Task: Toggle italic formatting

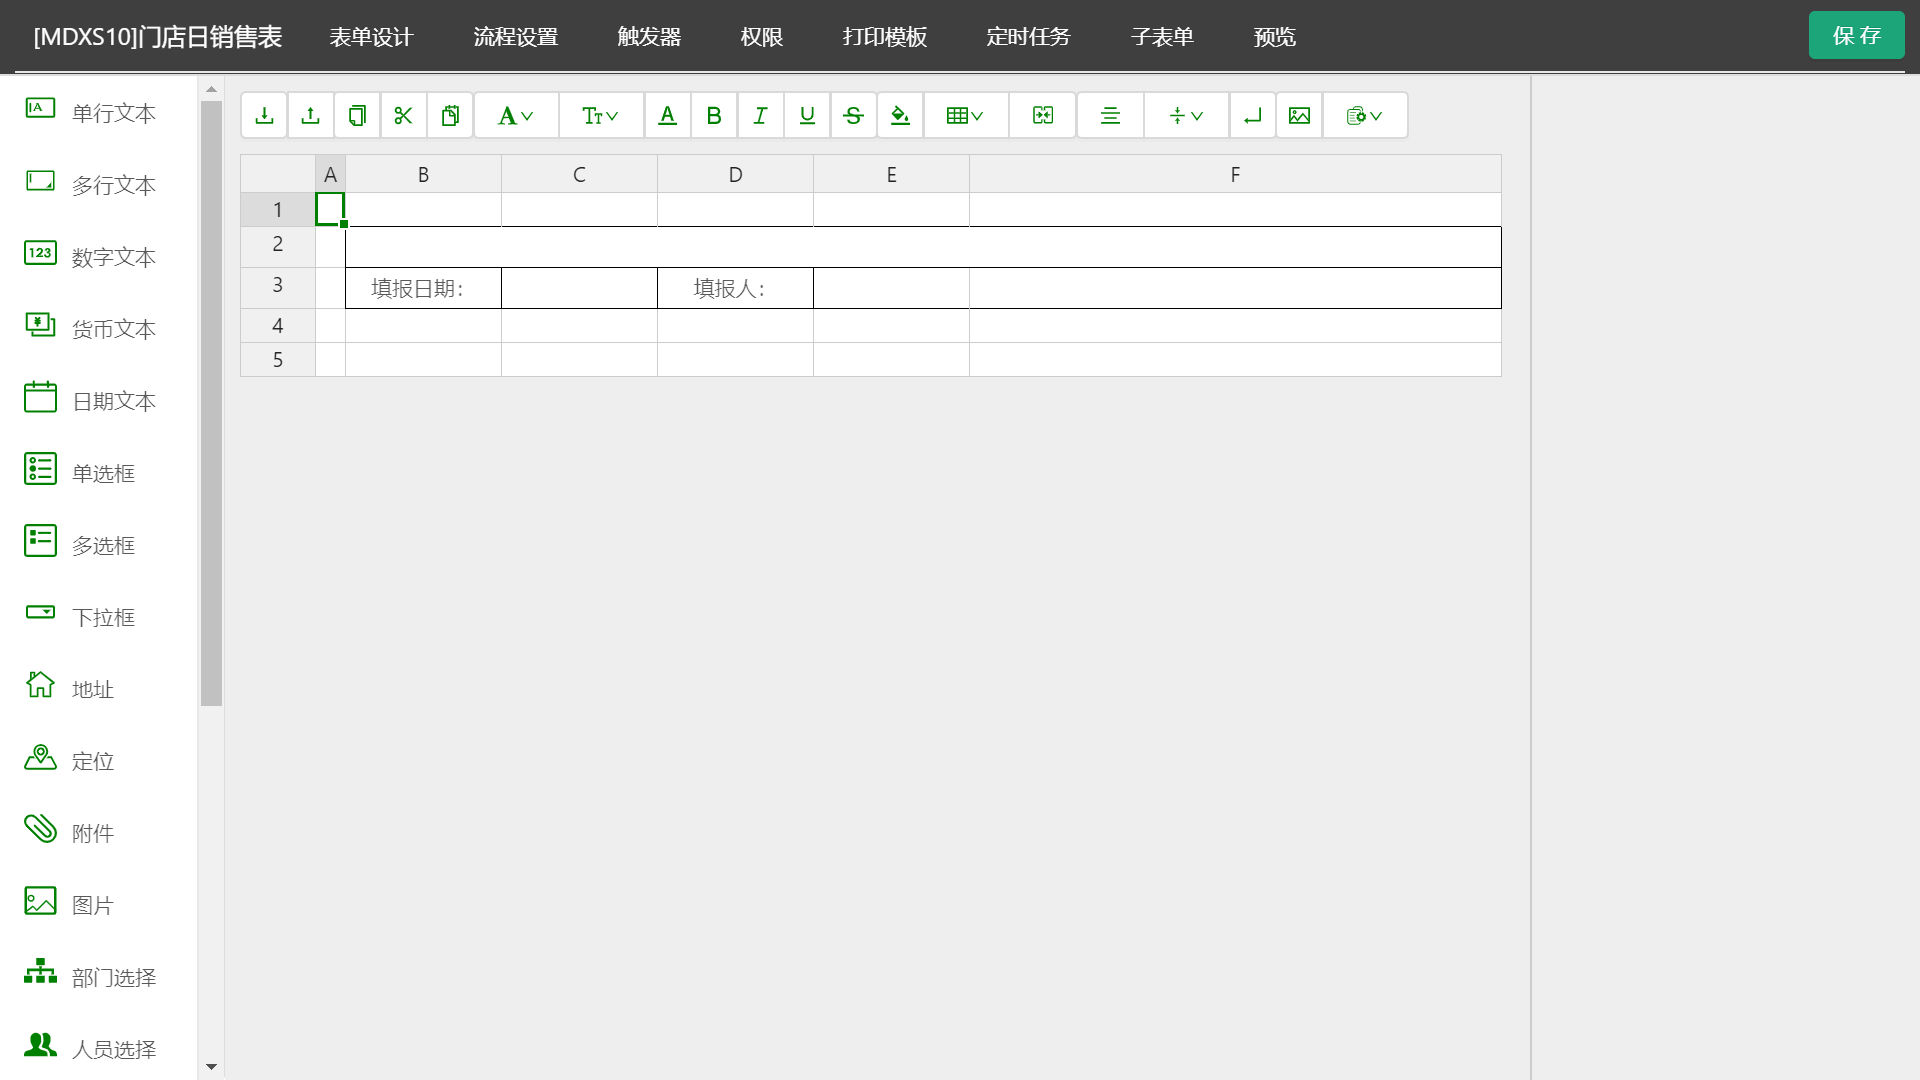Action: pos(760,116)
